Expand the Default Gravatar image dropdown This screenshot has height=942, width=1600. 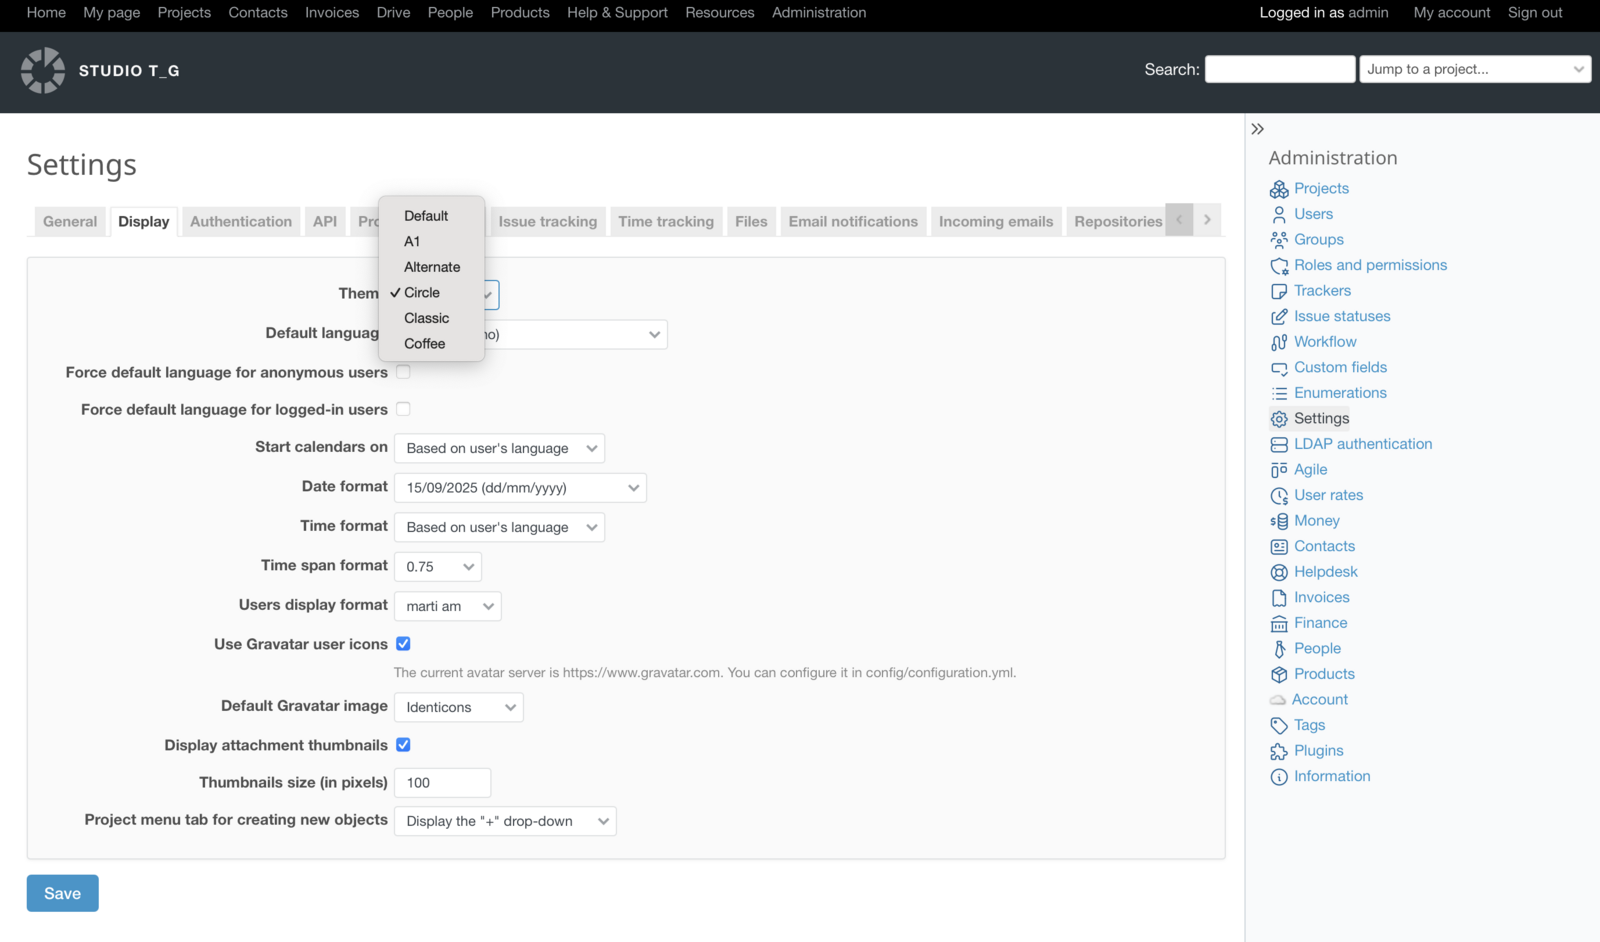(458, 707)
